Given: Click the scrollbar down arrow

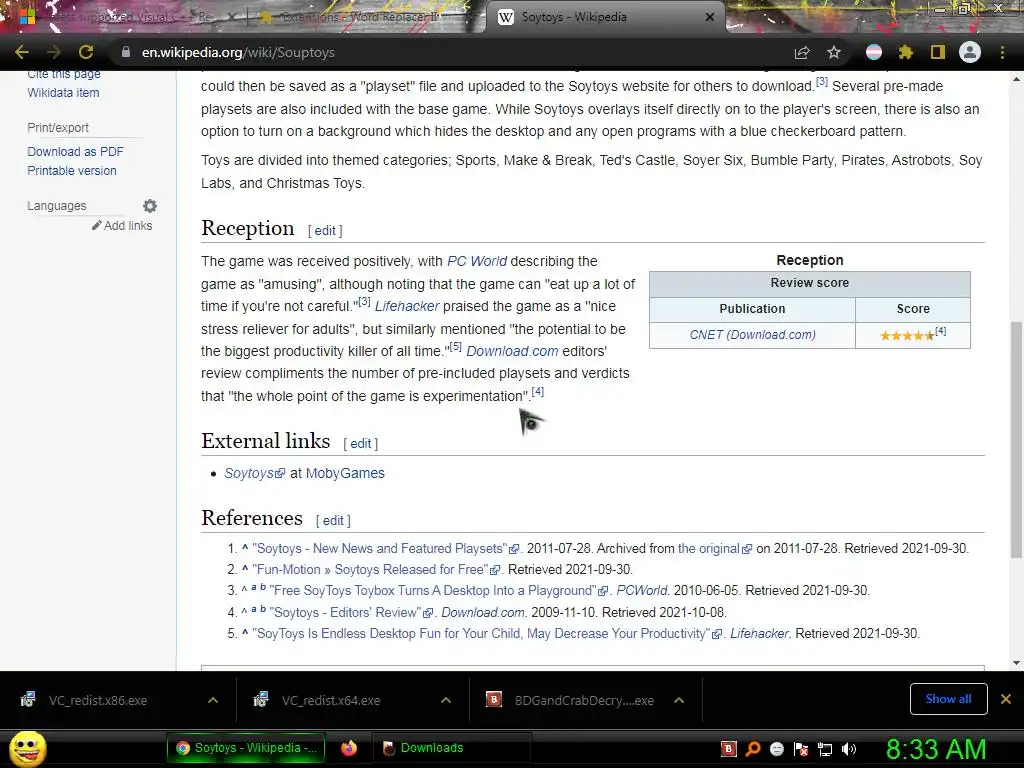Looking at the screenshot, I should coord(1016,663).
